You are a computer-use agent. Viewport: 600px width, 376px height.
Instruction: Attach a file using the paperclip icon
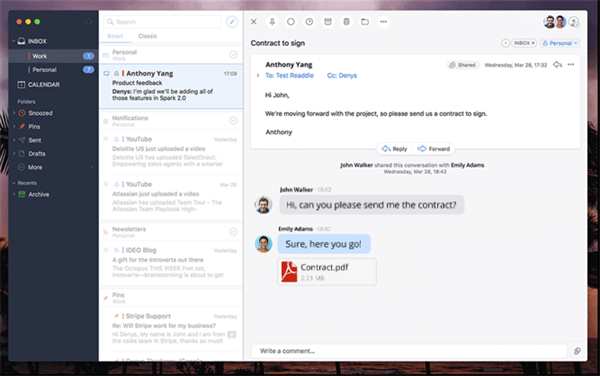pyautogui.click(x=577, y=351)
